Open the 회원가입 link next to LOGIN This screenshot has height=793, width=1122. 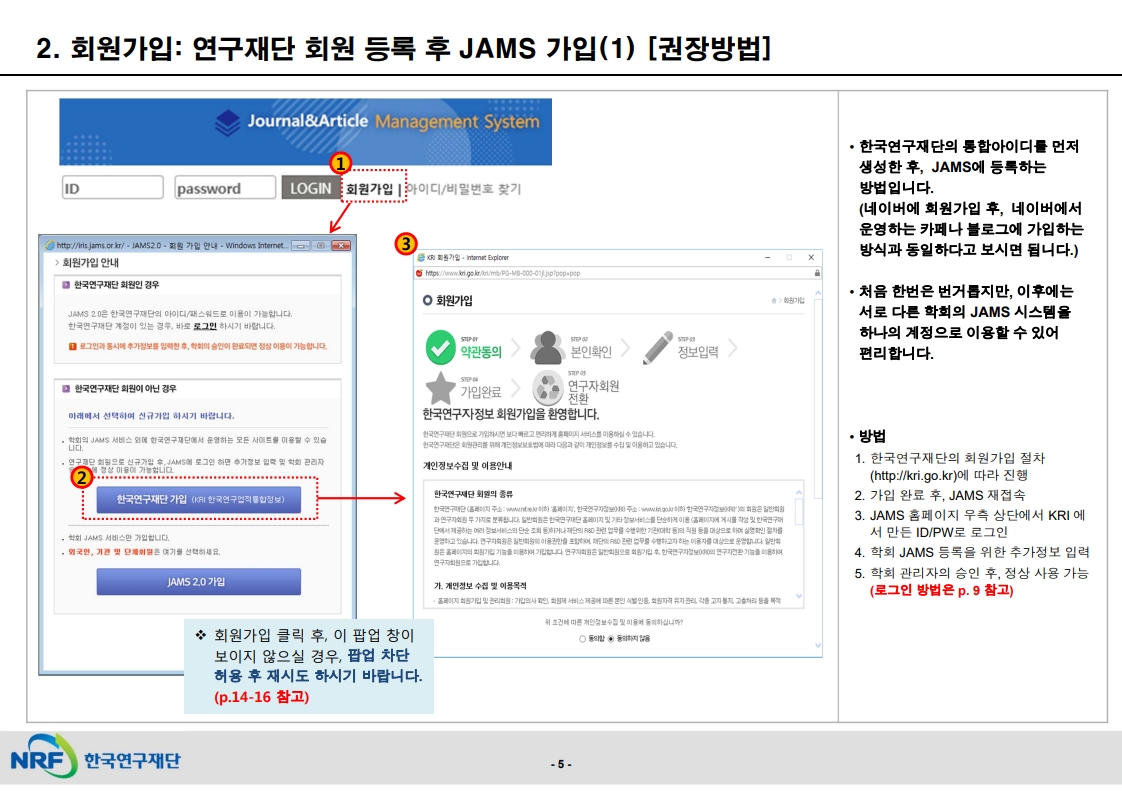(x=369, y=189)
